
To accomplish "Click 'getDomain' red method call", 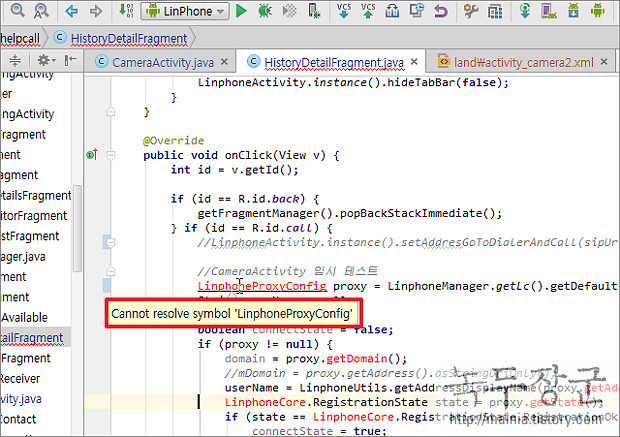I will [357, 358].
